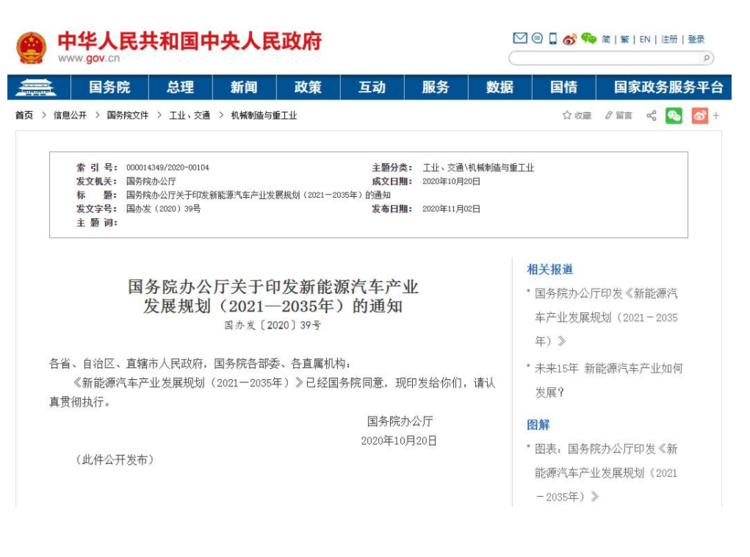Click the chat bubble icon in header
The width and height of the screenshot is (750, 557).
(537, 38)
